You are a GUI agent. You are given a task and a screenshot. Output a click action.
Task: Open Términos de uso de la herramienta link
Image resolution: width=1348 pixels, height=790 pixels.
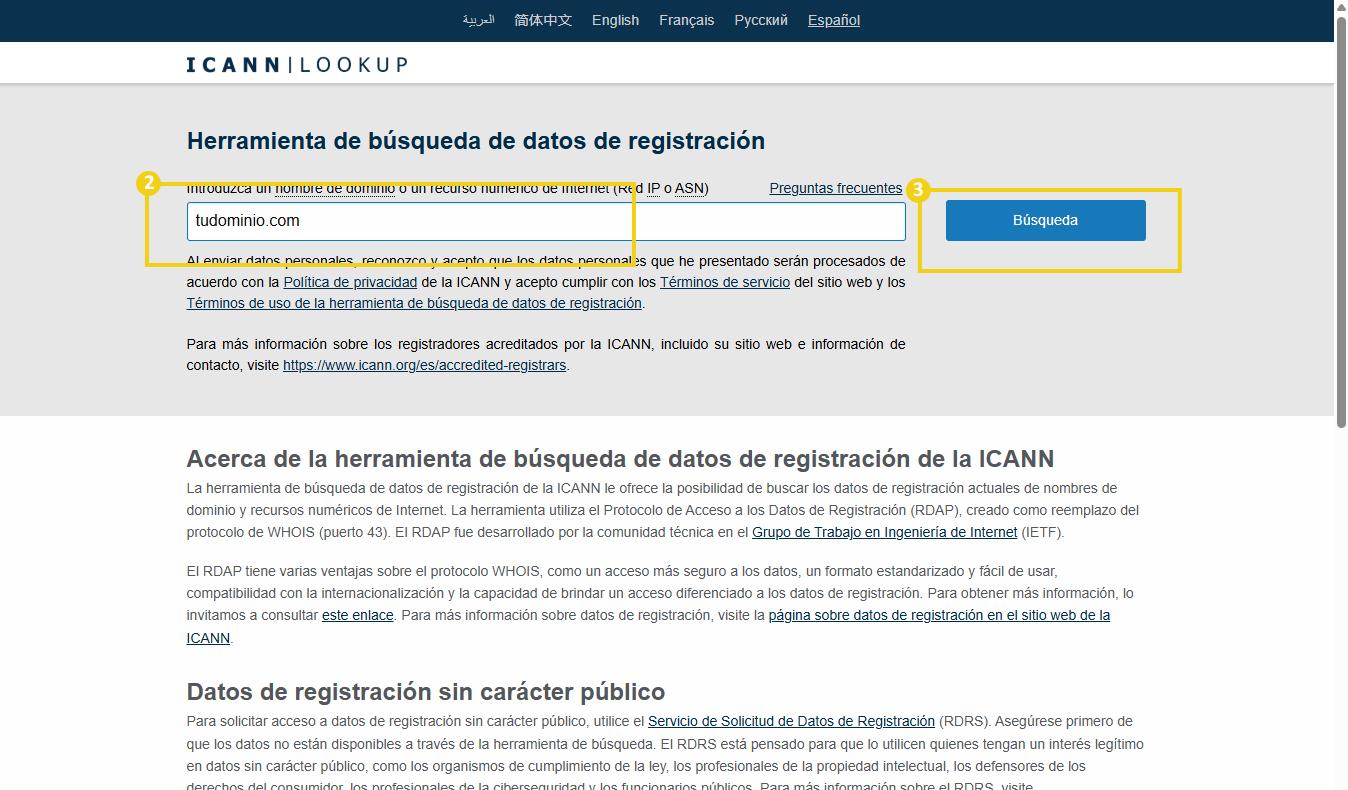coord(414,303)
